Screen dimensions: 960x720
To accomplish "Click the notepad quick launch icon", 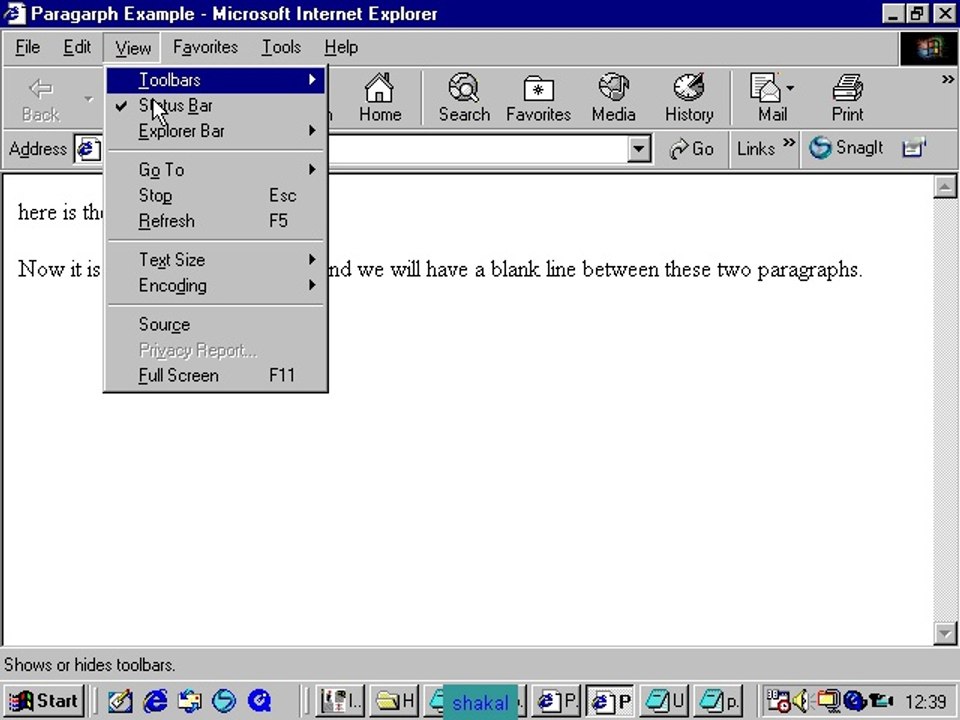I will coord(120,700).
